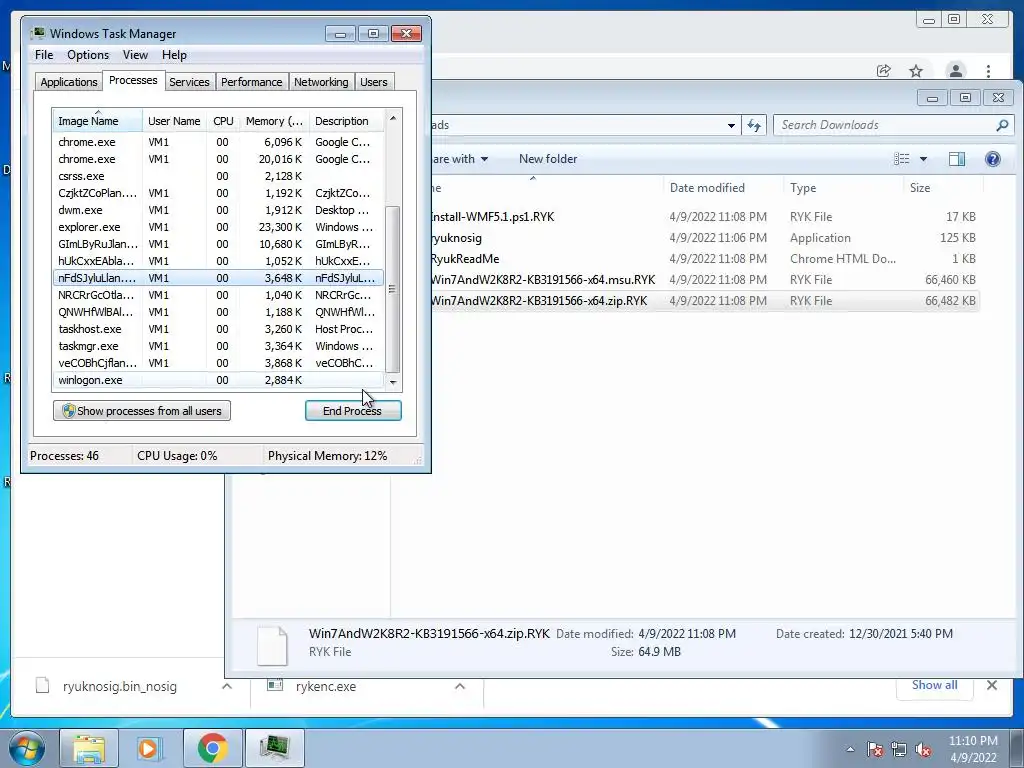Click the file icon in the details pane
The width and height of the screenshot is (1024, 768).
tap(272, 645)
